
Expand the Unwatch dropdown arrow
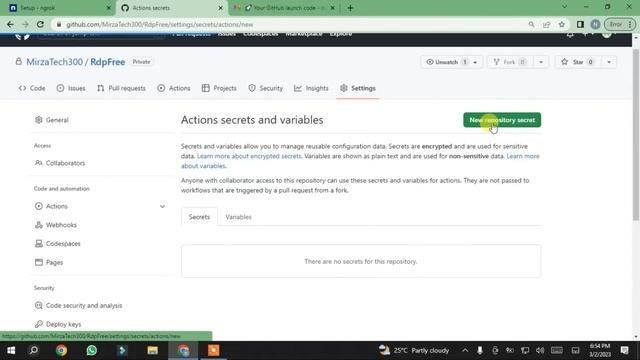pos(475,62)
